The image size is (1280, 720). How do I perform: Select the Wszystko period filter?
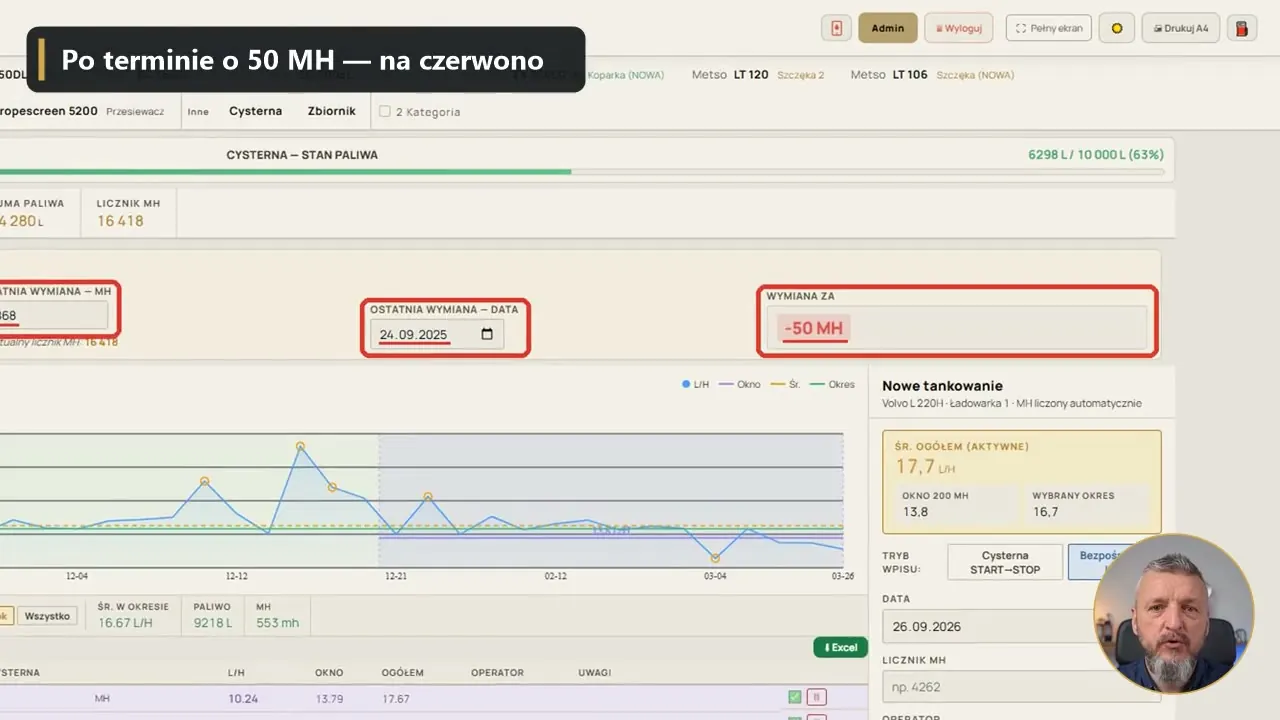pos(47,616)
